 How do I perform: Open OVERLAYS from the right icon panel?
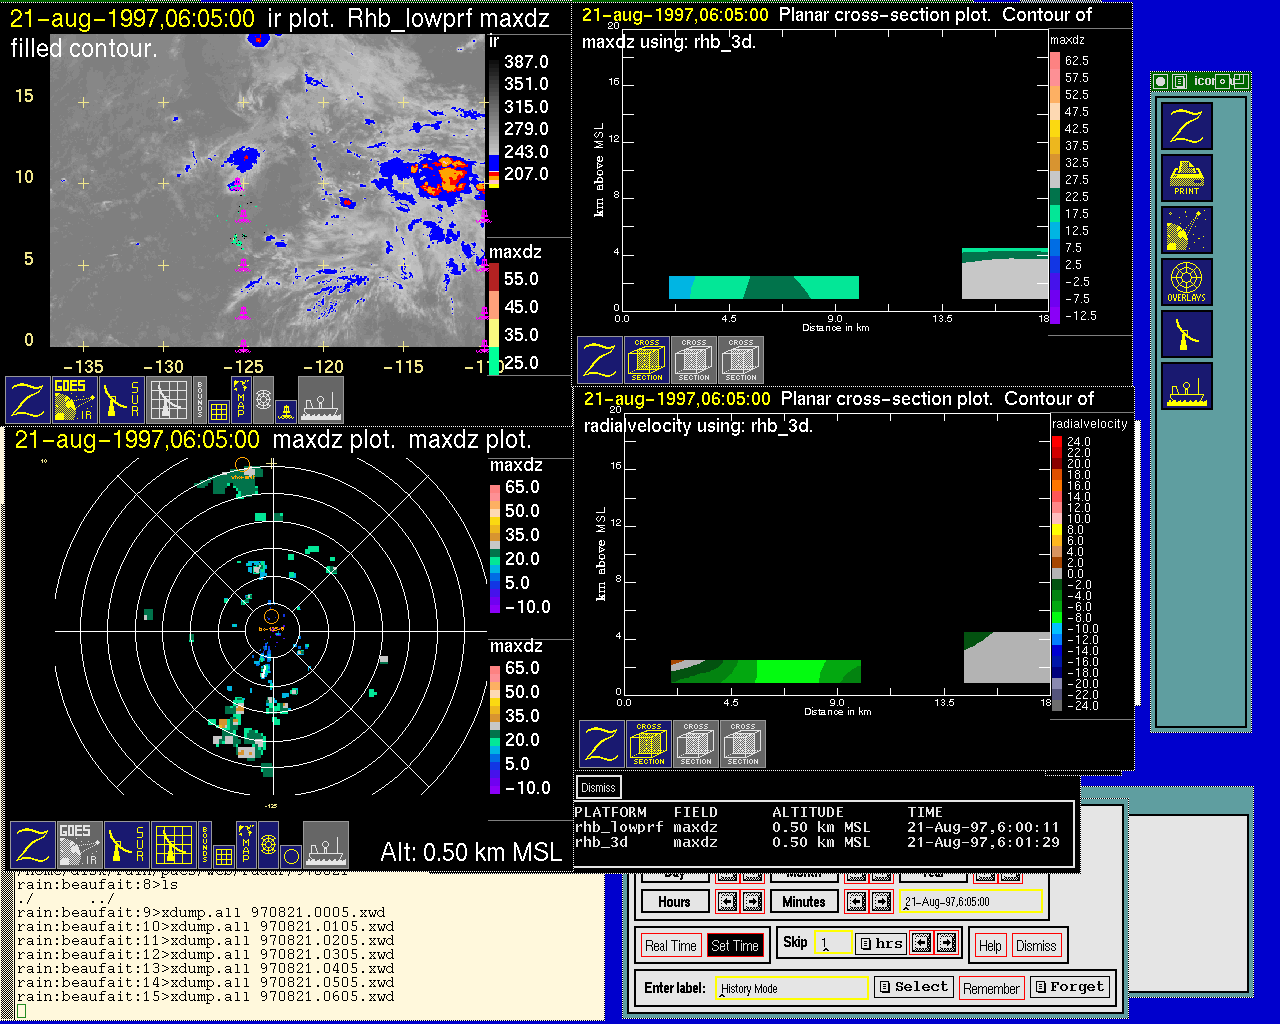(x=1187, y=282)
